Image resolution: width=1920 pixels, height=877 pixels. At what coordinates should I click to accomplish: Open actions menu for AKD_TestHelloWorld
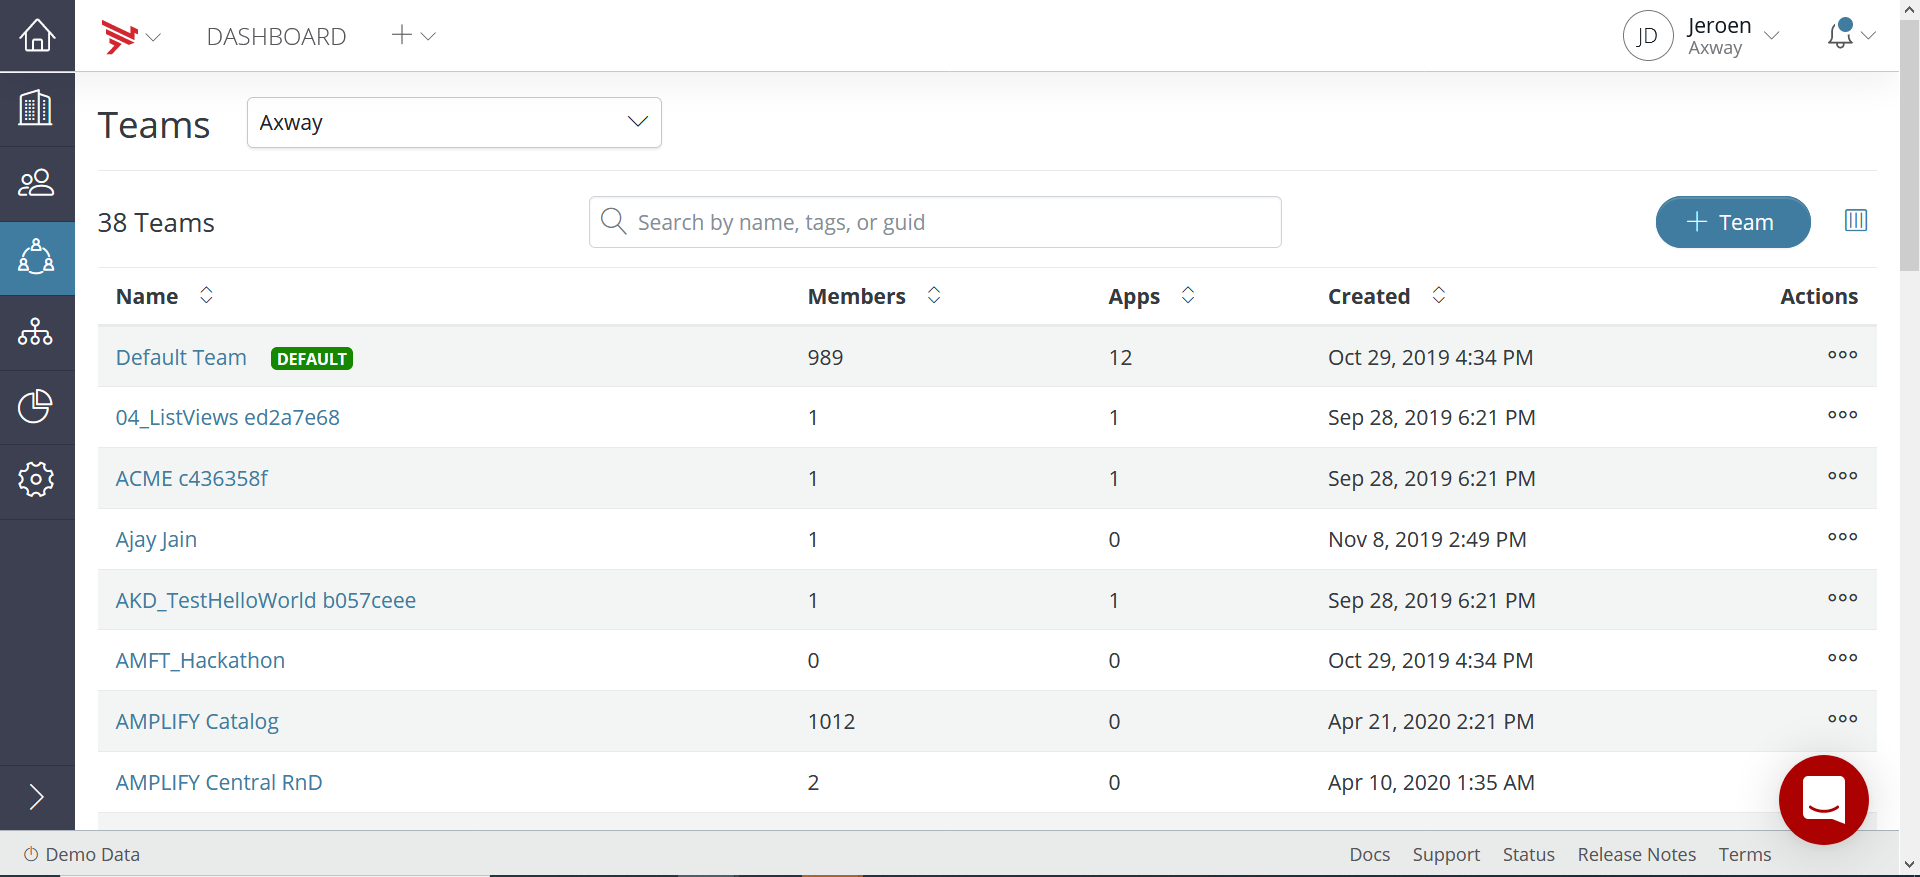point(1842,598)
